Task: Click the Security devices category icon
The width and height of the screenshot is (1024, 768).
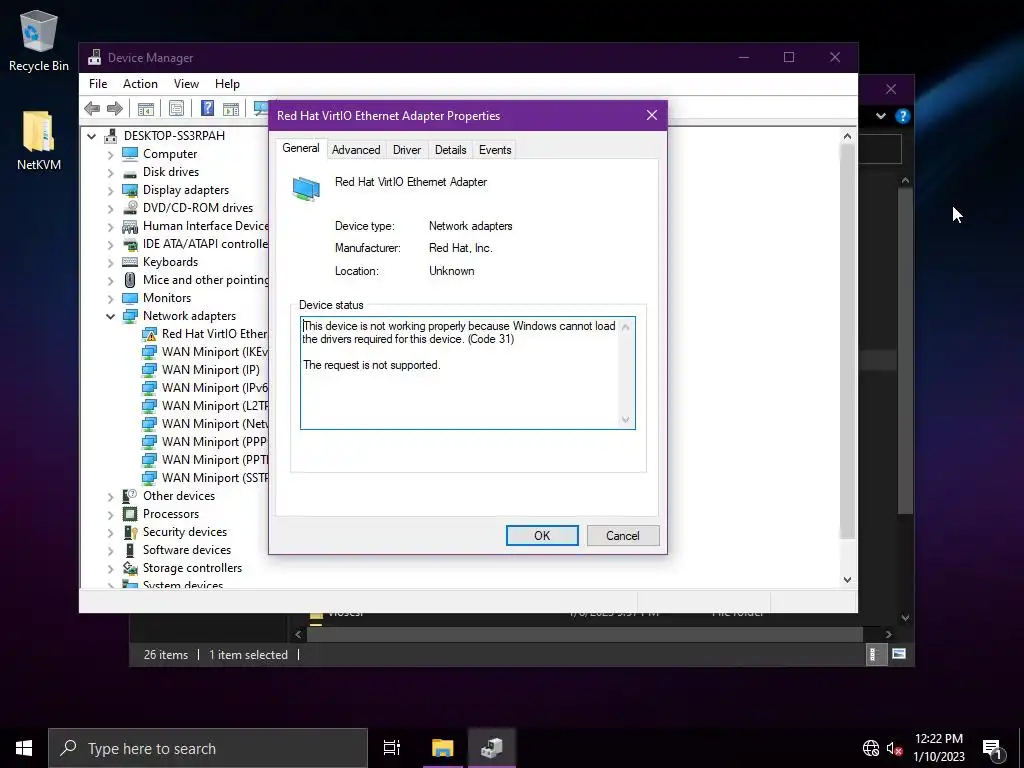Action: tap(131, 532)
